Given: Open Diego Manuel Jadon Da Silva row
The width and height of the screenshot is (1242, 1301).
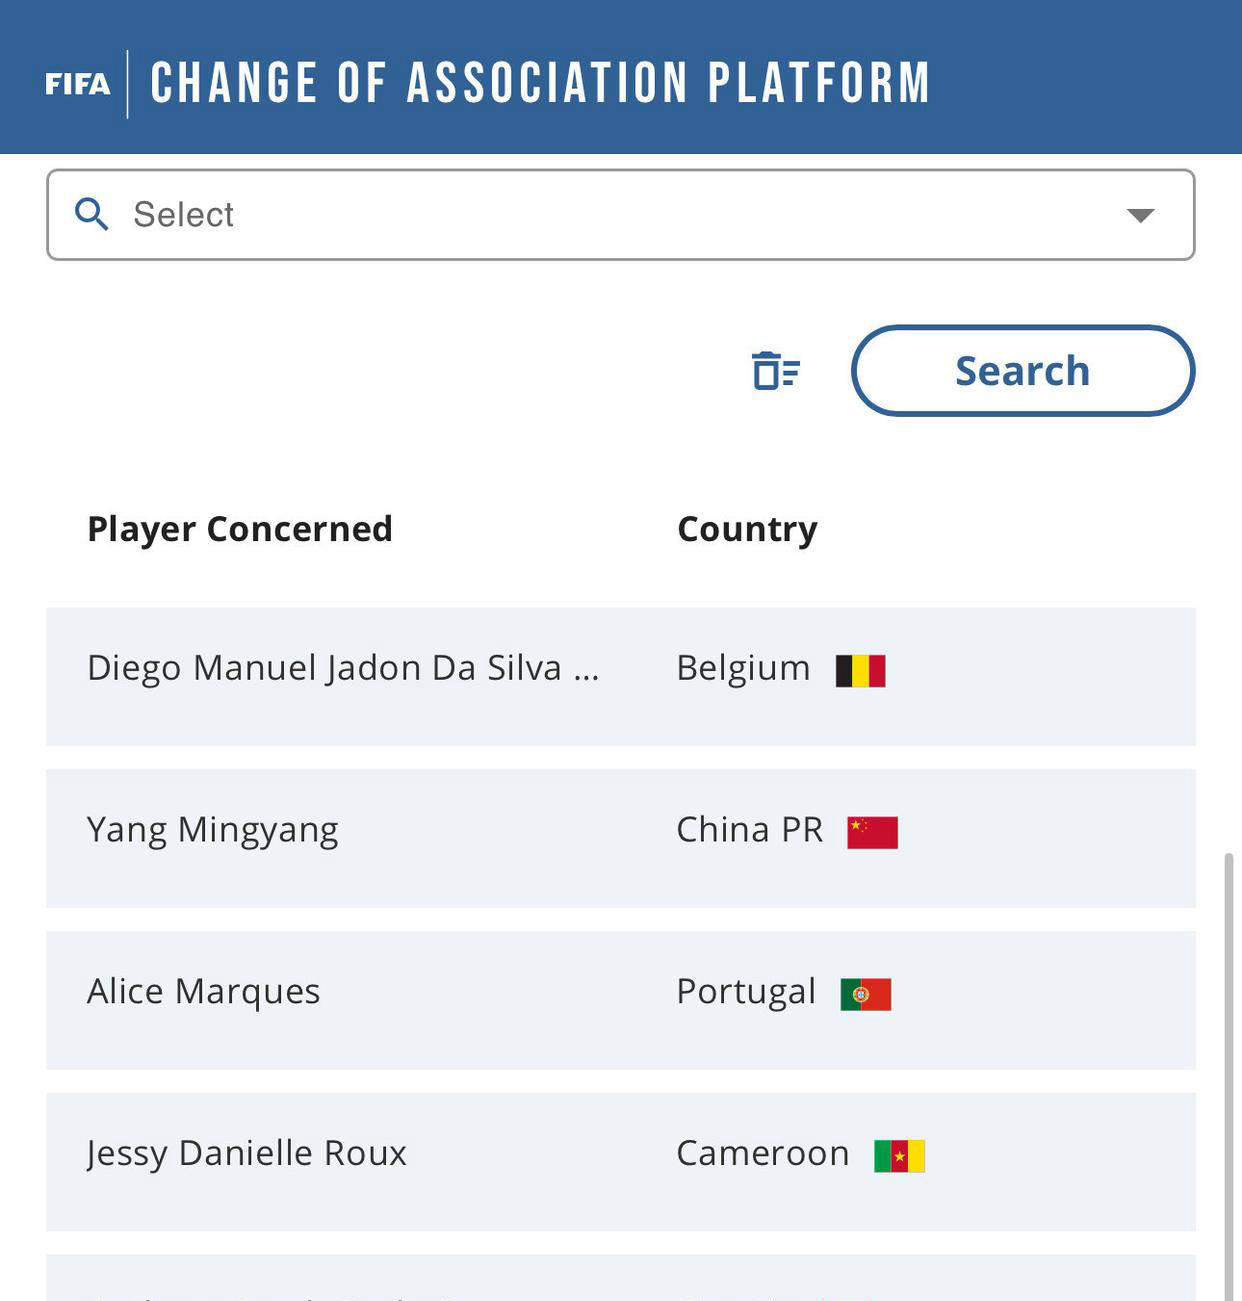Looking at the screenshot, I should 621,677.
